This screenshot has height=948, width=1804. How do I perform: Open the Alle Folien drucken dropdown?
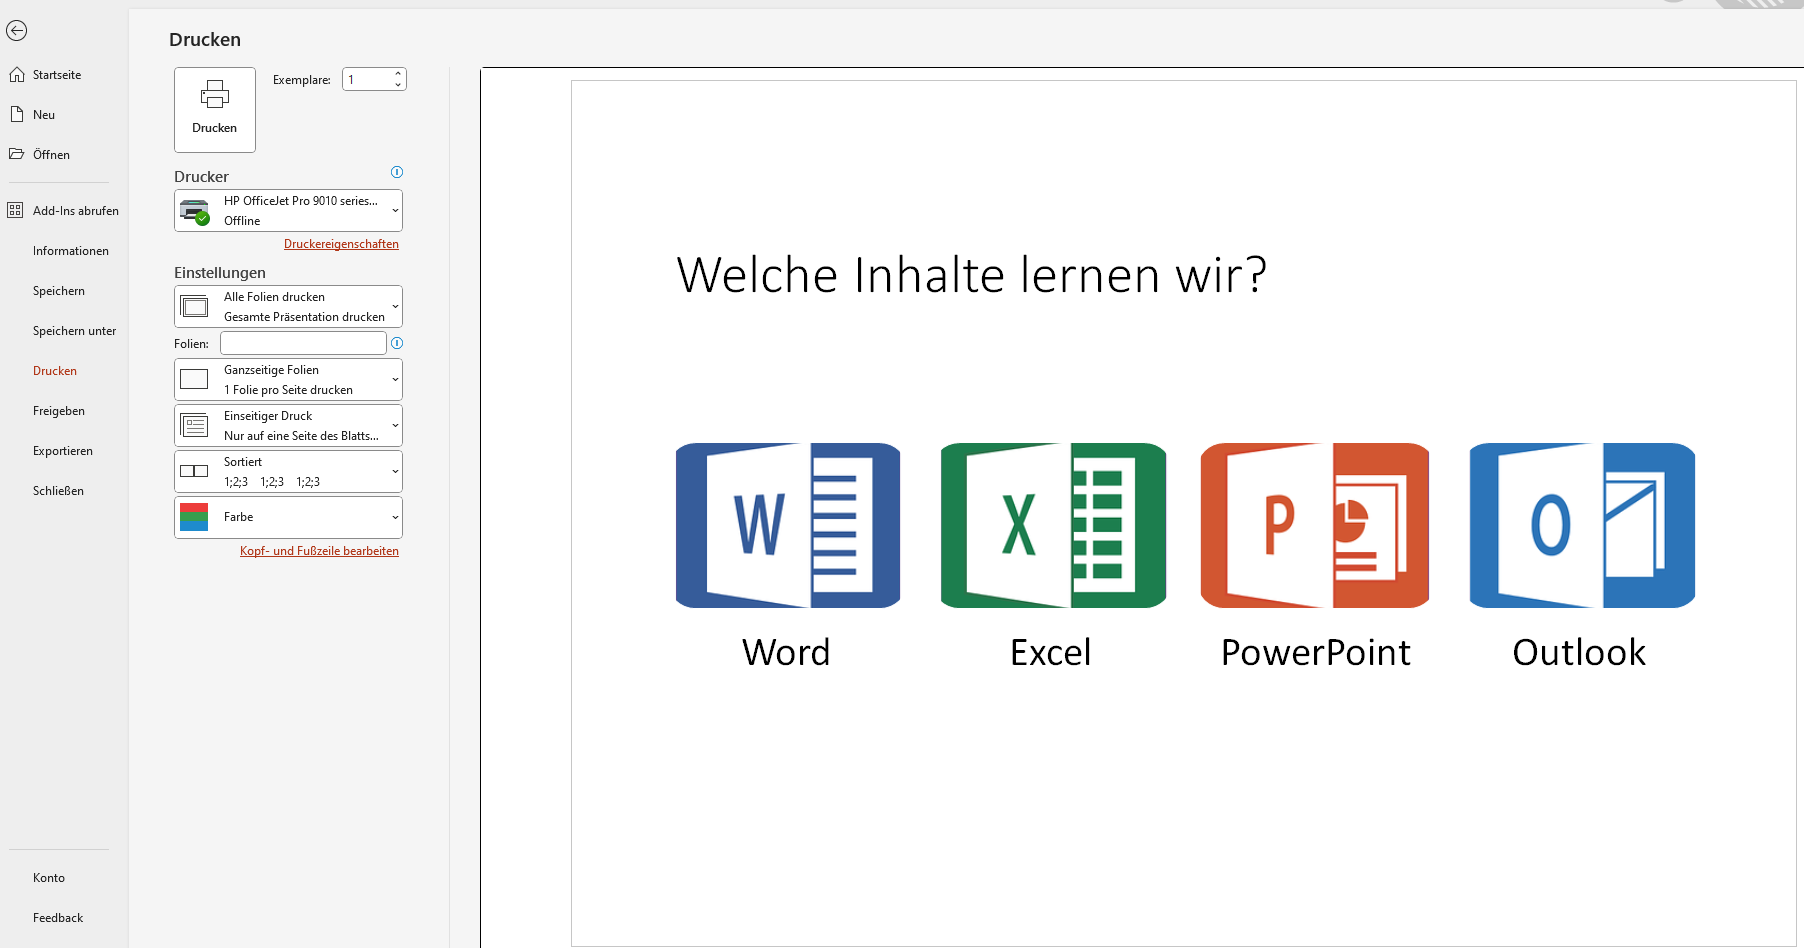pyautogui.click(x=393, y=306)
